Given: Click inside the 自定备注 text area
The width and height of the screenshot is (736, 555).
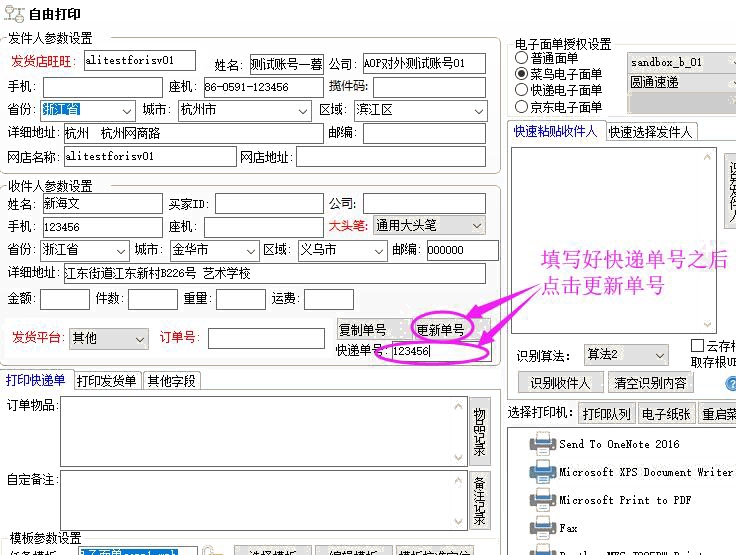Looking at the screenshot, I should 257,501.
